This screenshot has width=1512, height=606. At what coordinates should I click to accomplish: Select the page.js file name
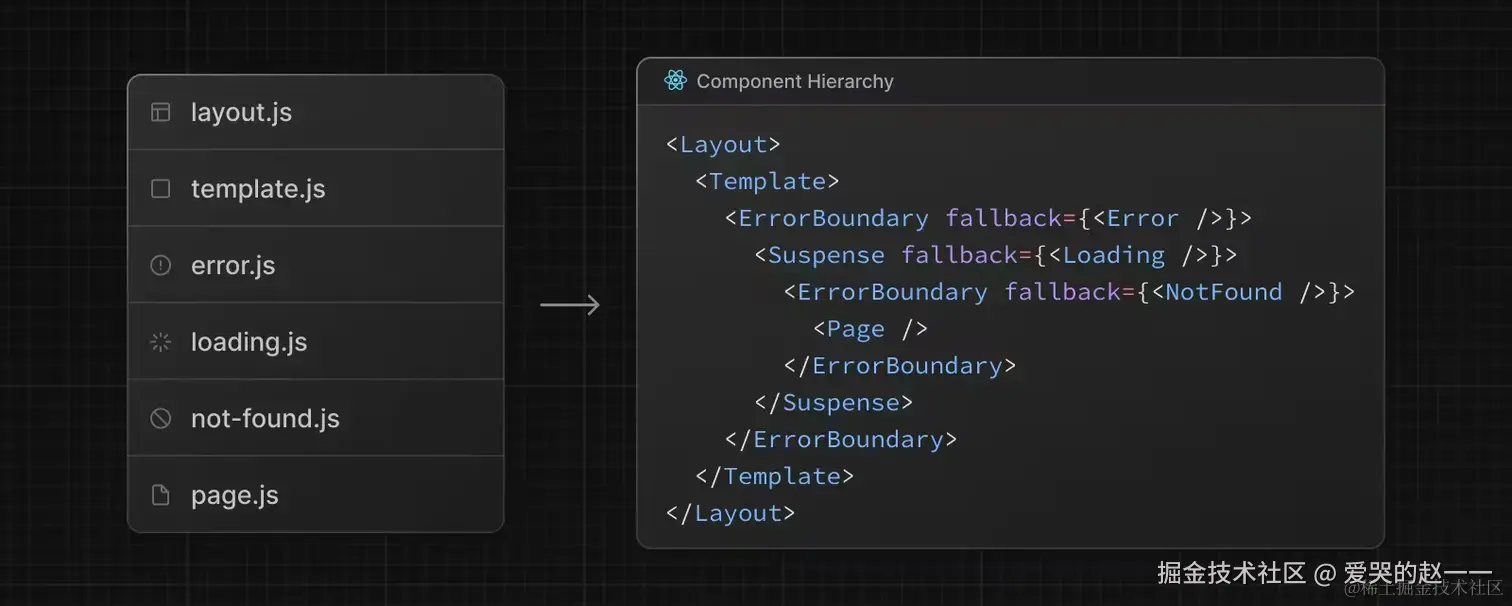(235, 495)
